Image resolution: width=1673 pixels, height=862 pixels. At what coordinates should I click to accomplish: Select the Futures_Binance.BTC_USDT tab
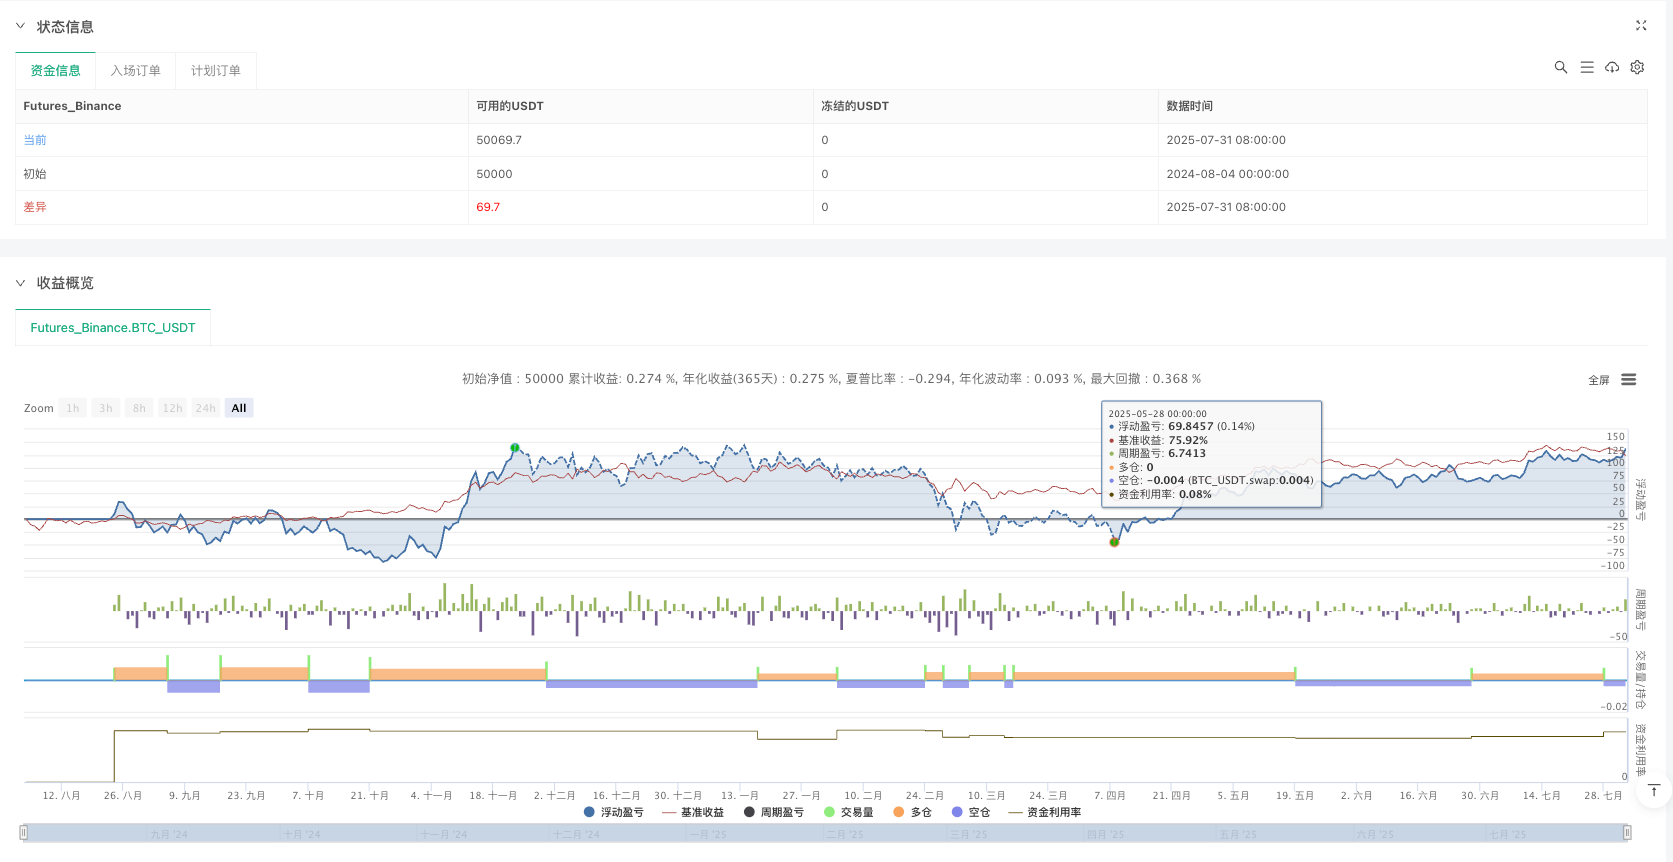[x=113, y=327]
